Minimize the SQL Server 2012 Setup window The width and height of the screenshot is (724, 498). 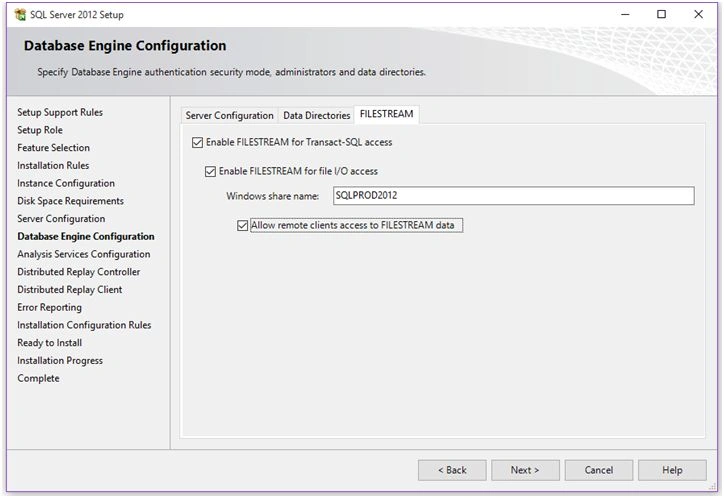pos(625,14)
